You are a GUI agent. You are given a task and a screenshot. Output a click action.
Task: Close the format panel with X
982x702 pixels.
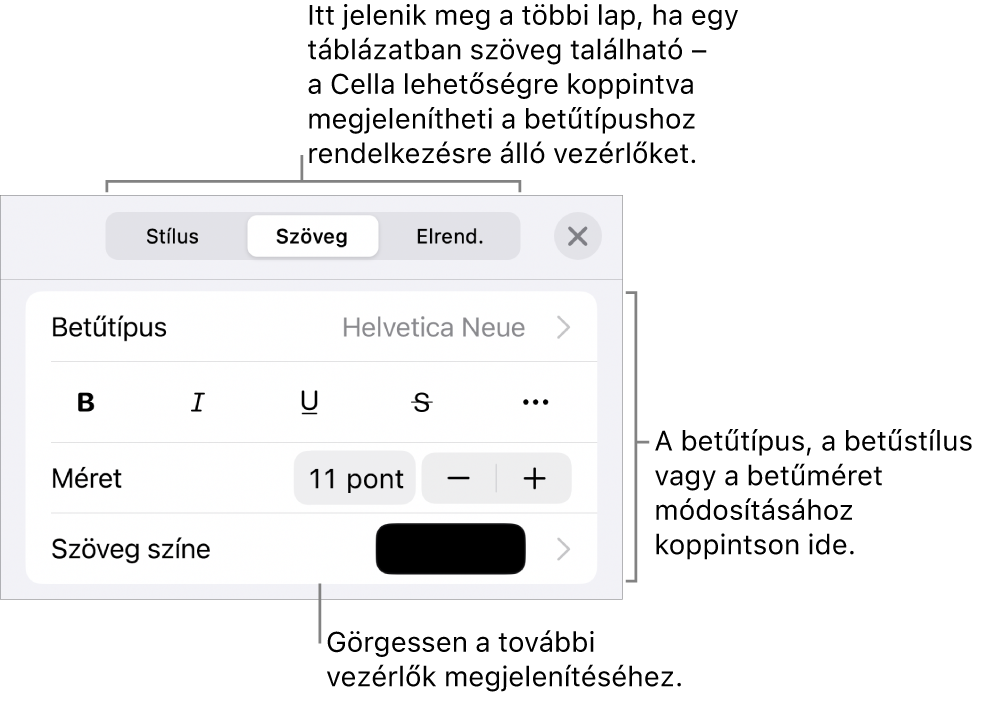(577, 237)
